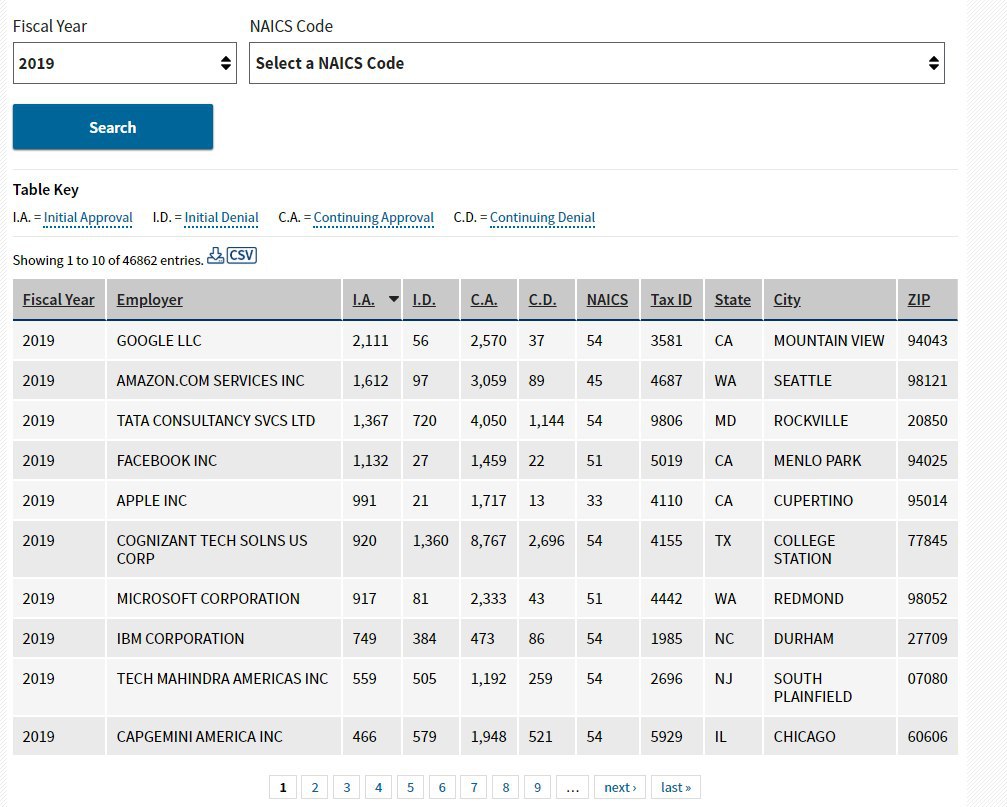This screenshot has width=1007, height=807.
Task: Select the GOOGLE LLC employer cell
Action: [x=223, y=340]
